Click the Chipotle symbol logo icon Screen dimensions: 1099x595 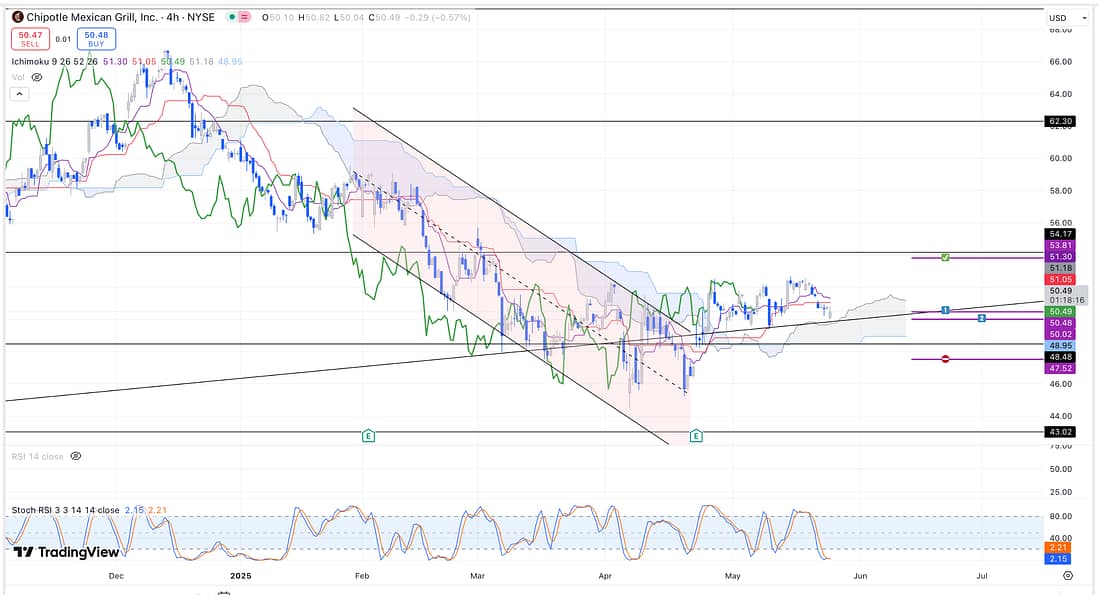click(18, 17)
